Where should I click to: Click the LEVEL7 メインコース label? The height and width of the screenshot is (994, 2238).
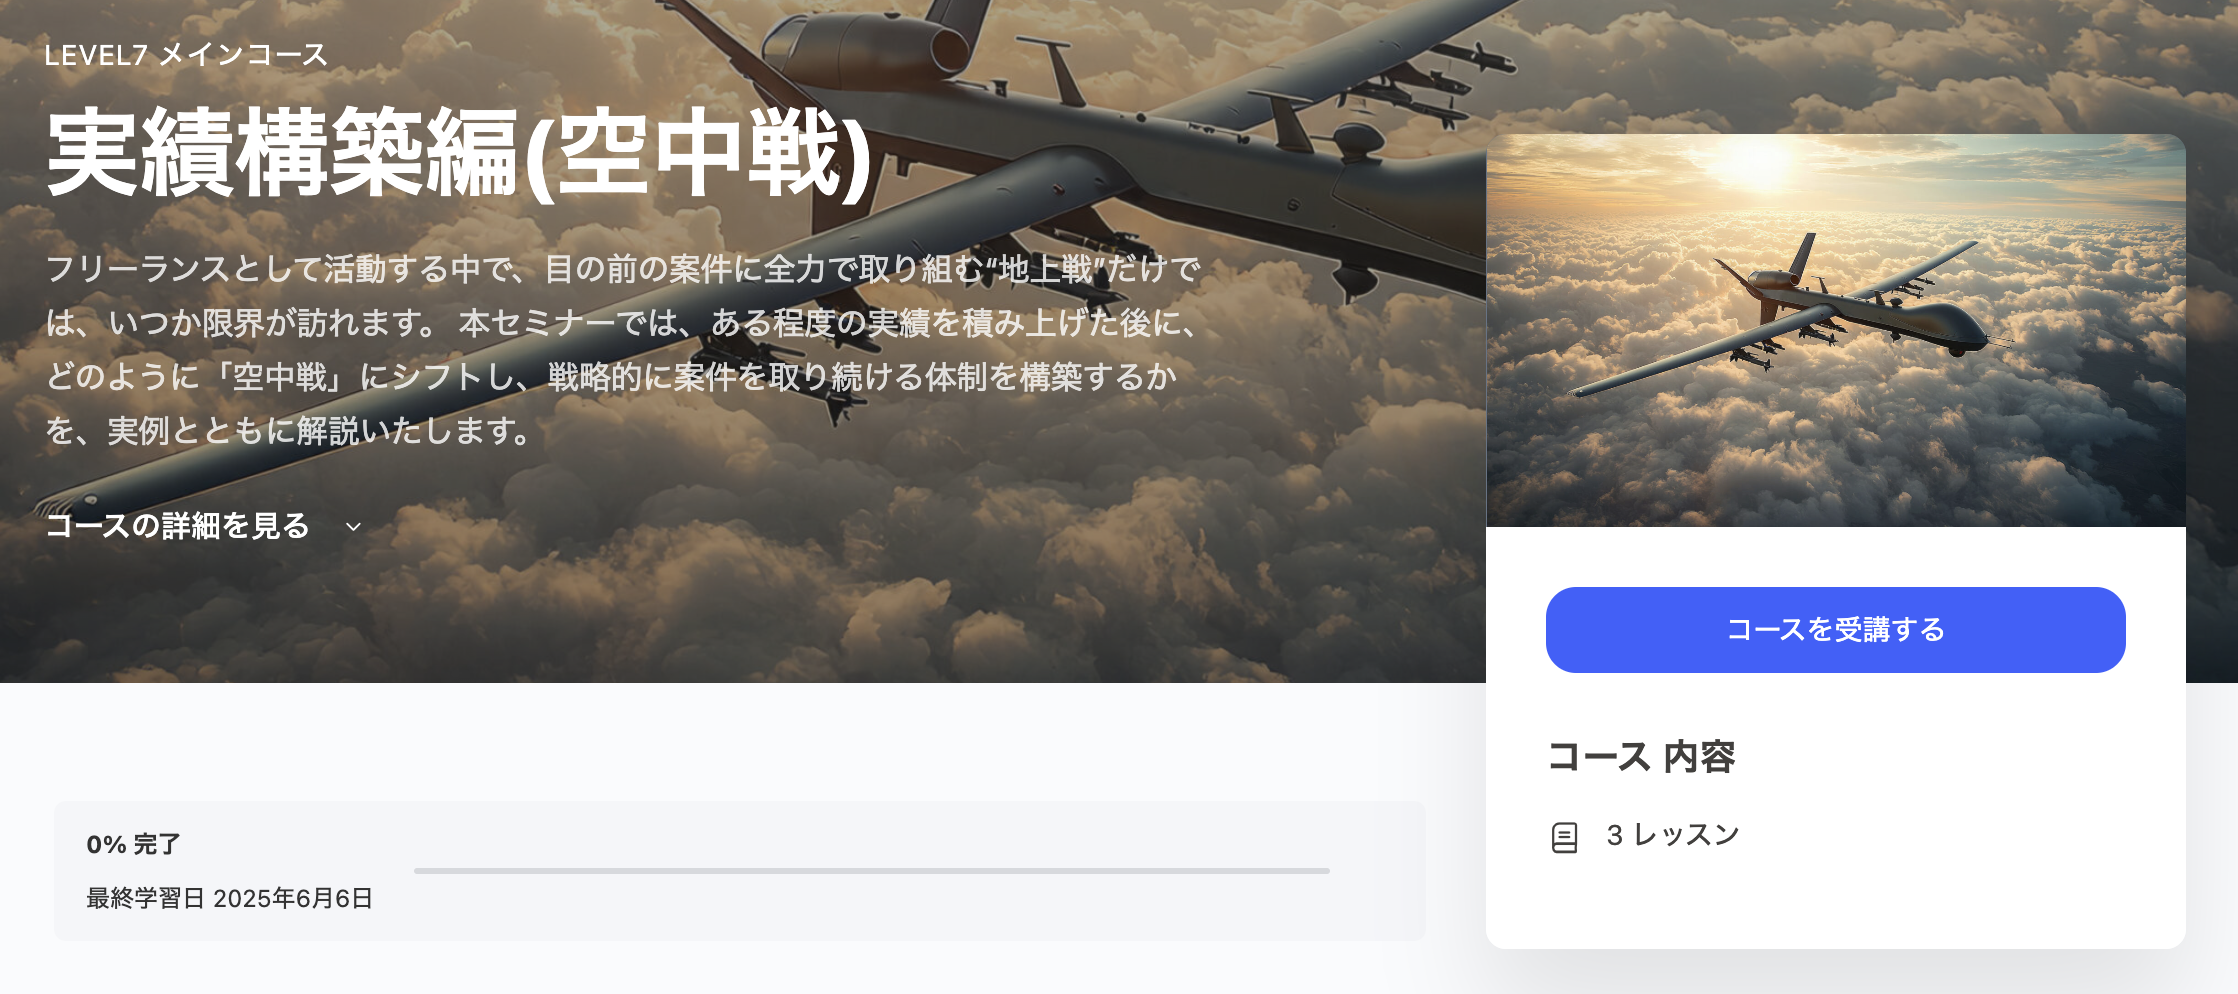coord(186,55)
